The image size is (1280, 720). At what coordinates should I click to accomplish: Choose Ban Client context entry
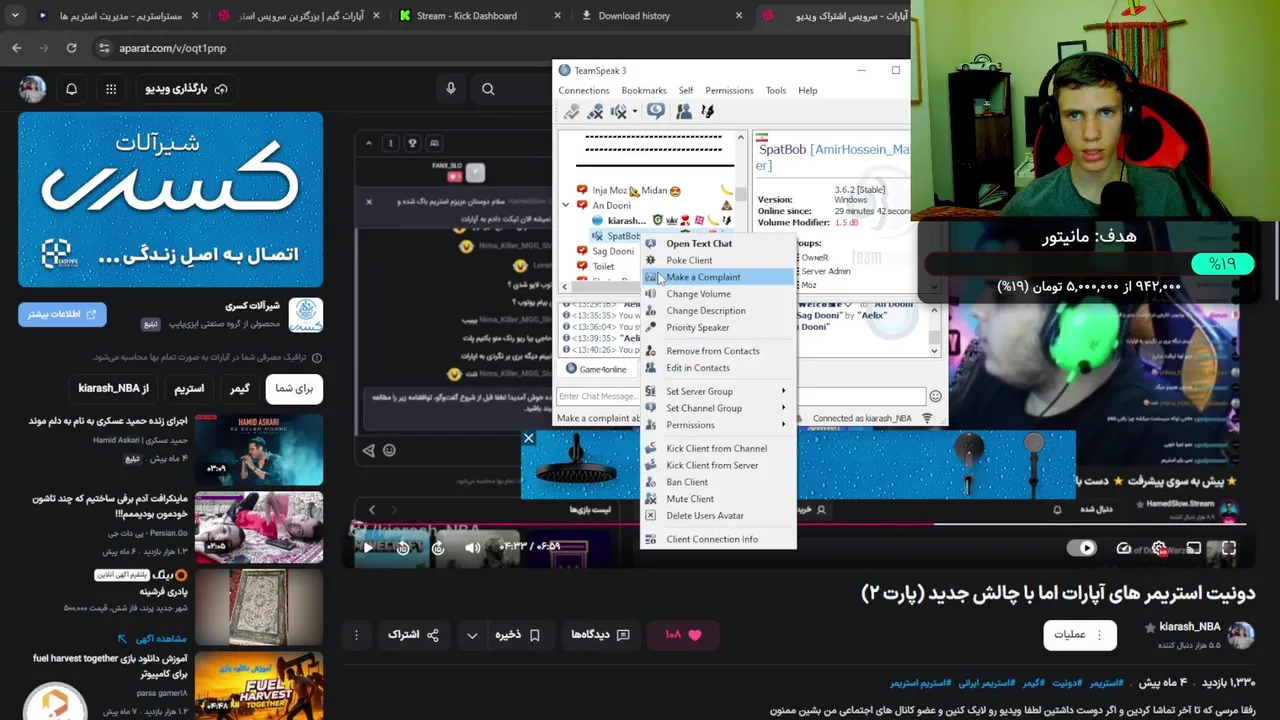[718, 482]
